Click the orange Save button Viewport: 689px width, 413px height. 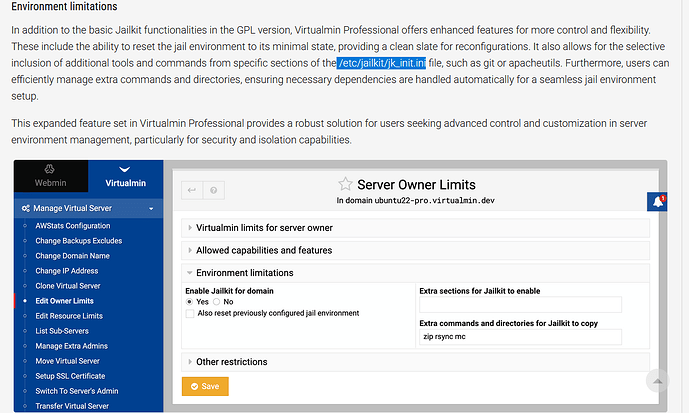[205, 386]
